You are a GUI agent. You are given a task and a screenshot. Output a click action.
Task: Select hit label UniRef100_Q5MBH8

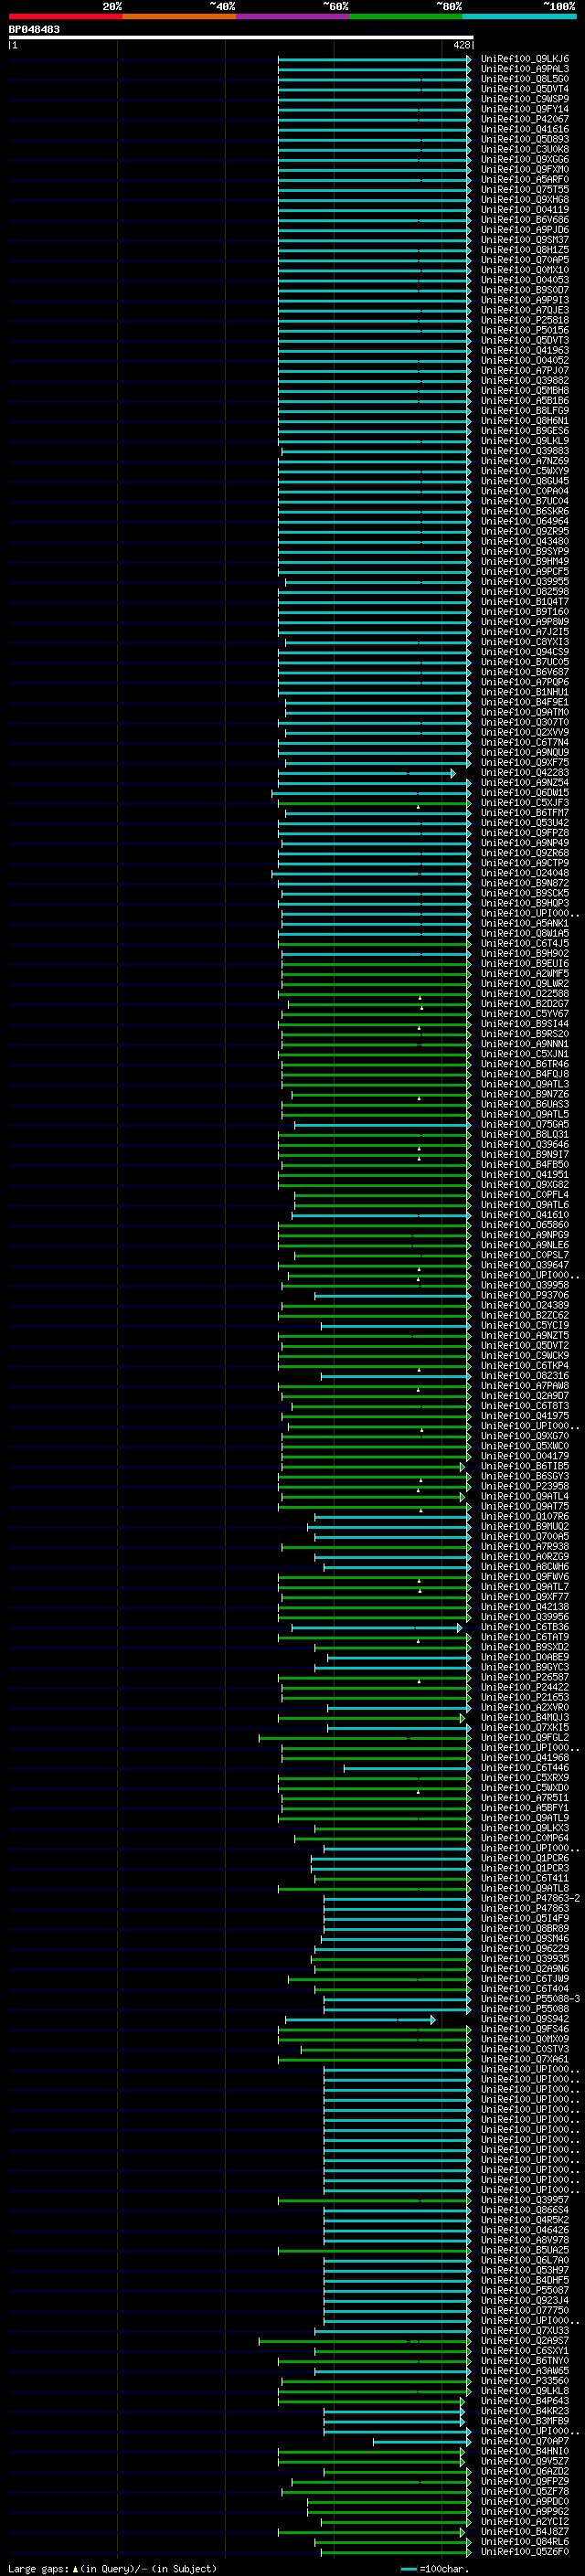coord(525,391)
